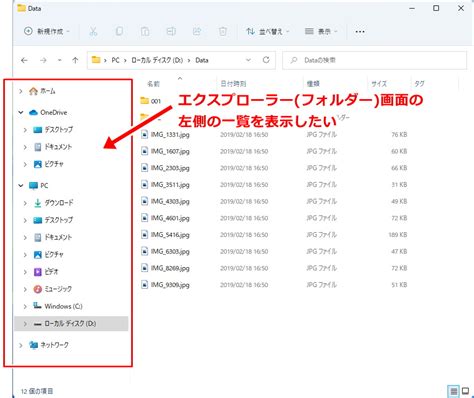Viewport: 474px width, 398px height.
Task: Select the Windows (C:) drive icon
Action: tap(37, 306)
